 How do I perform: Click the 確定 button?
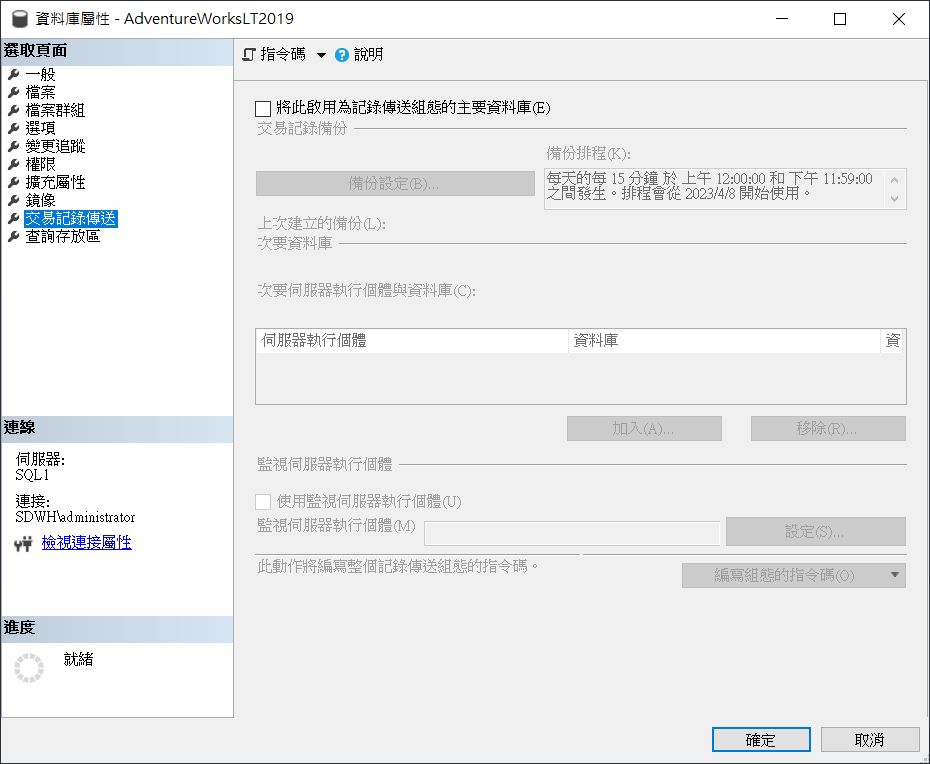760,740
